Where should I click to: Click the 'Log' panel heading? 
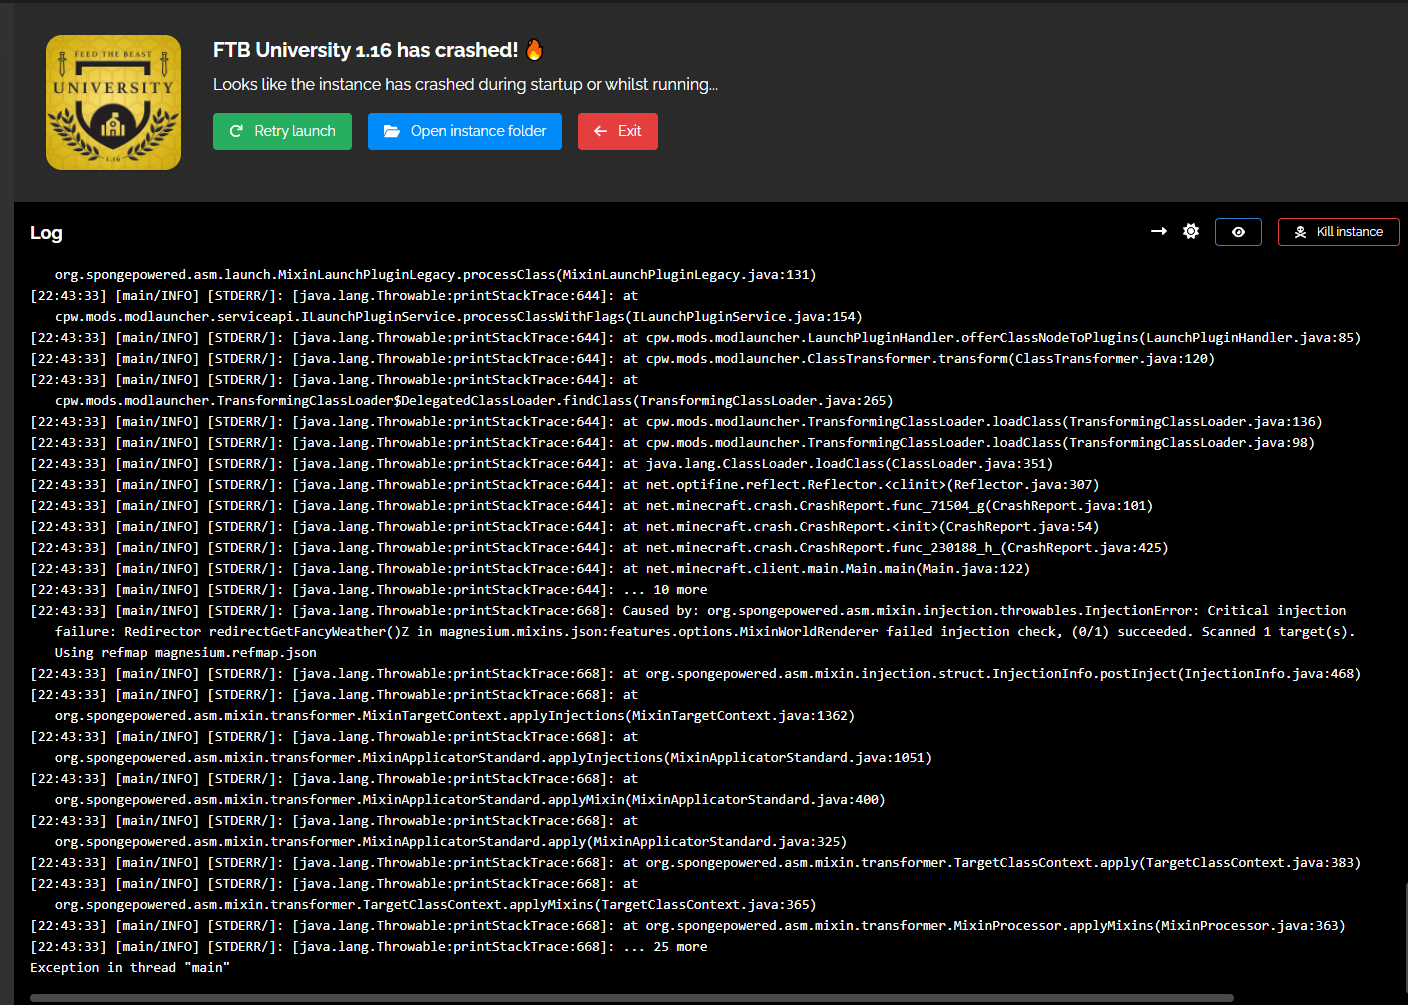[46, 233]
